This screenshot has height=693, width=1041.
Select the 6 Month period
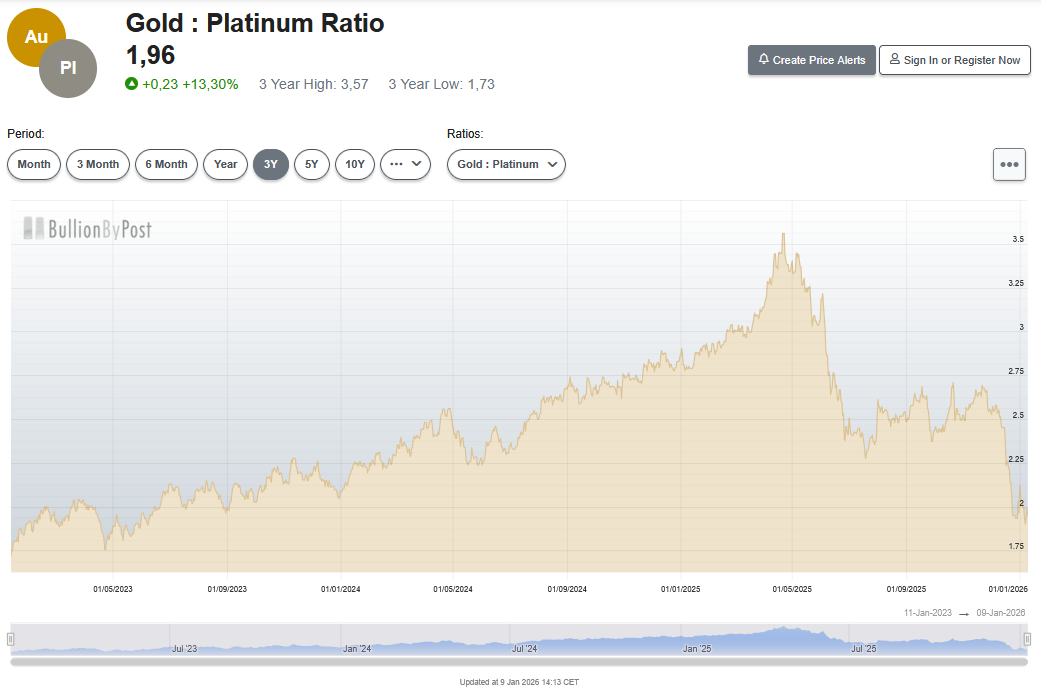(x=166, y=164)
